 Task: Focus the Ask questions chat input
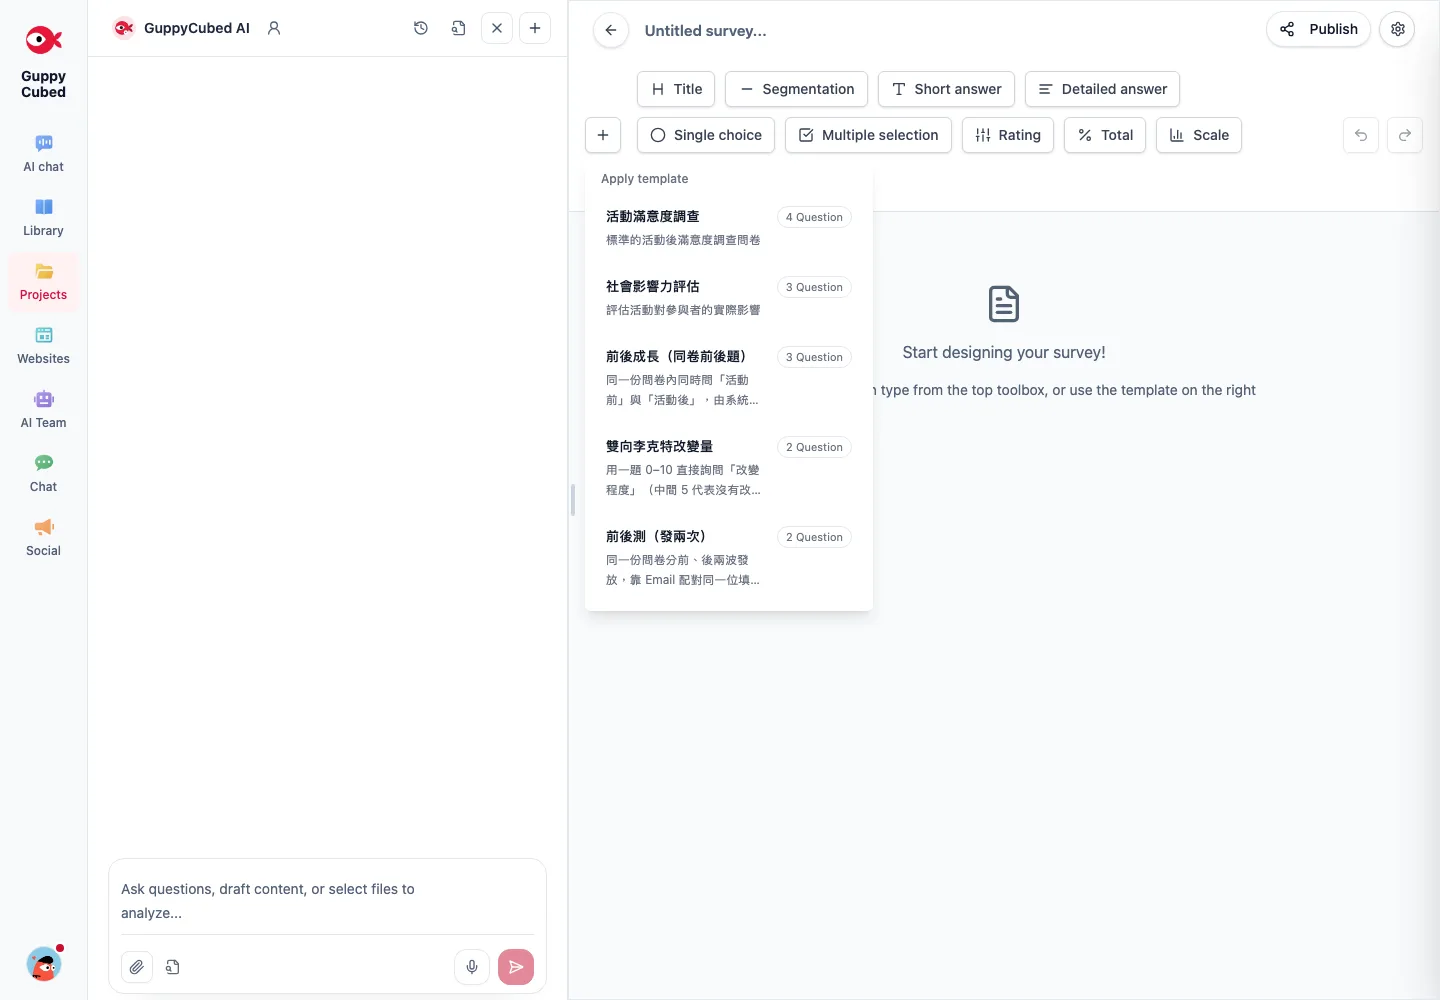click(x=327, y=901)
